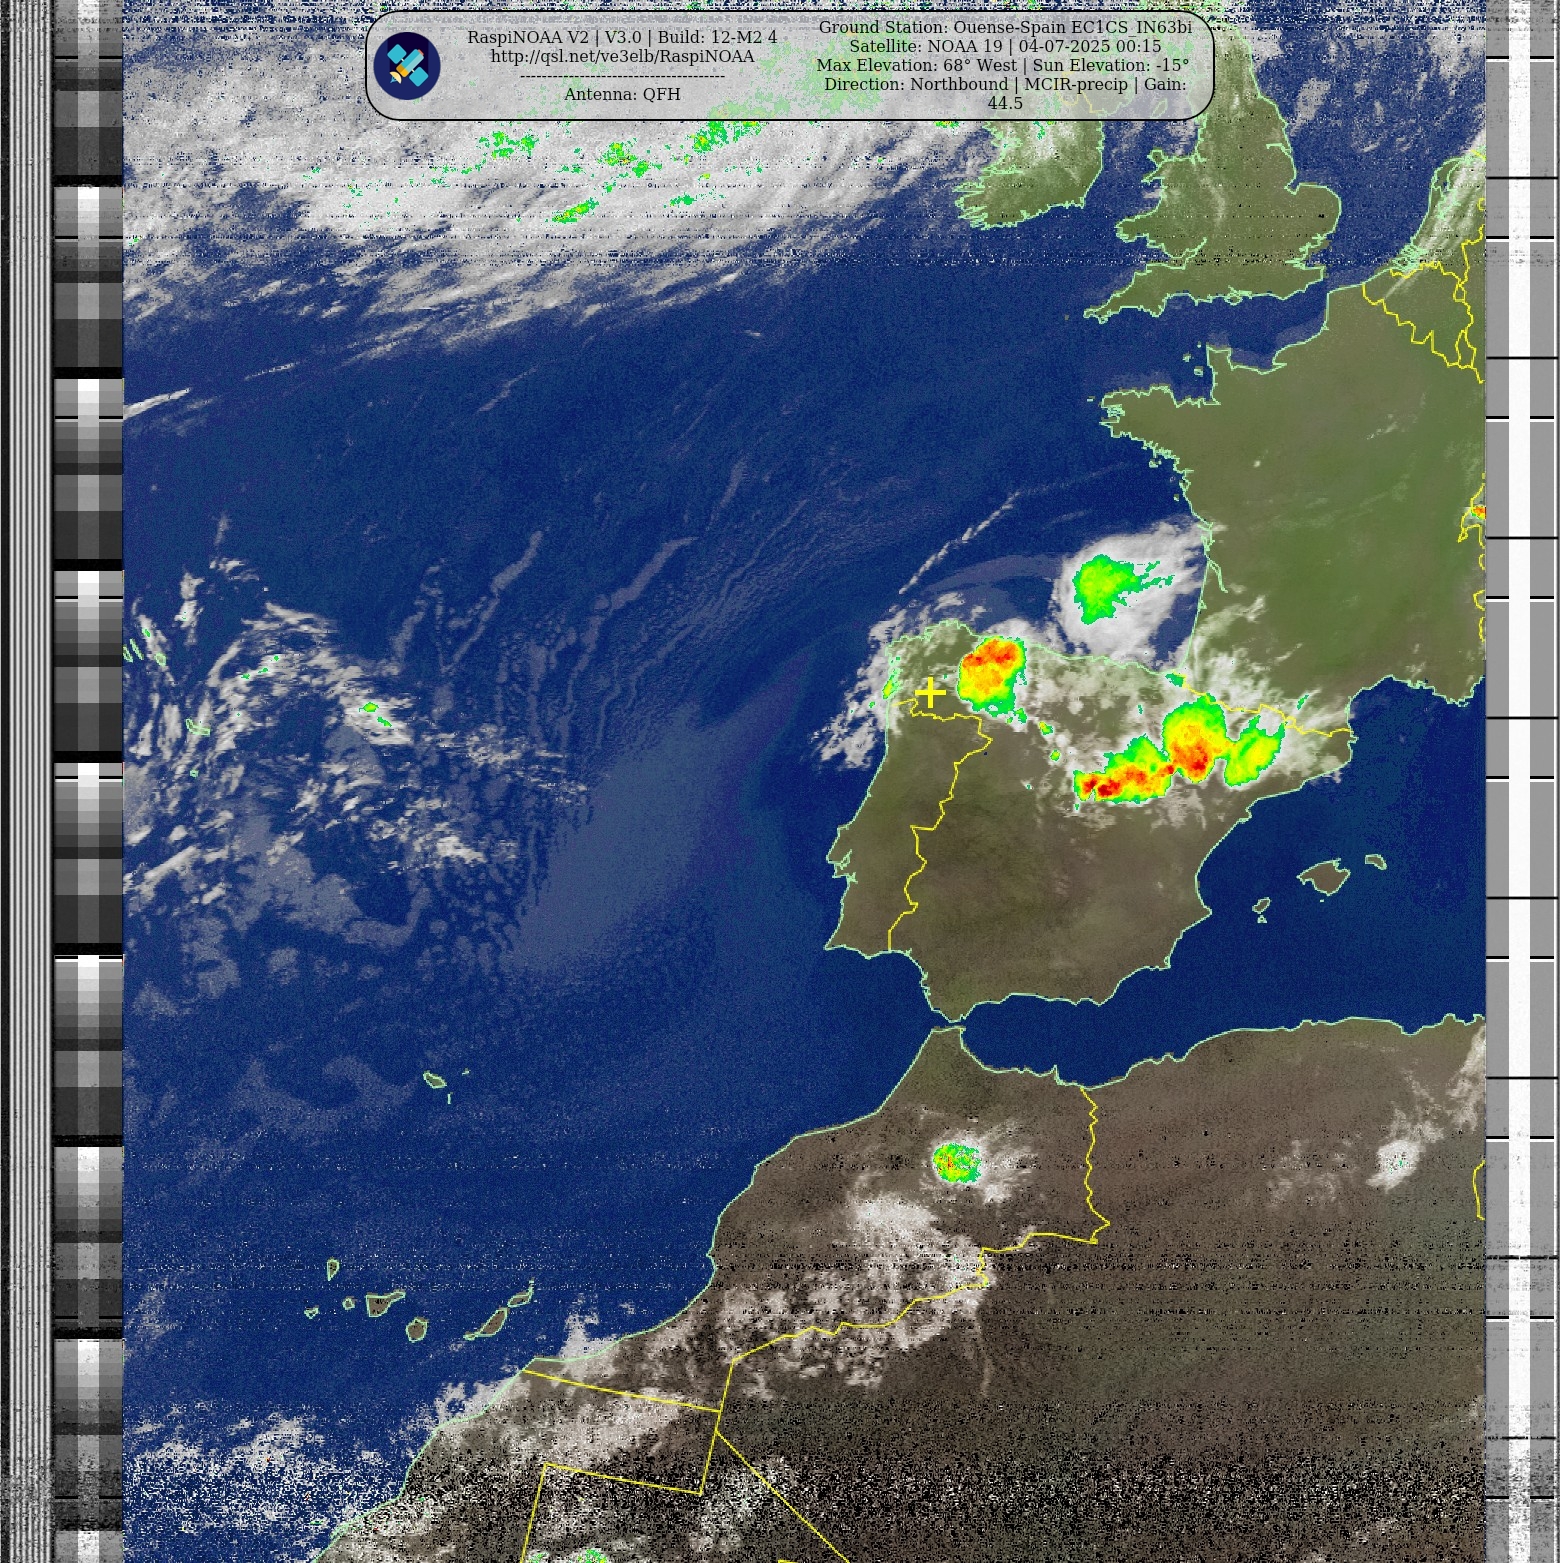Open the http://qsl.net/ve3elb/RaspiNOAA URL text

pos(622,56)
